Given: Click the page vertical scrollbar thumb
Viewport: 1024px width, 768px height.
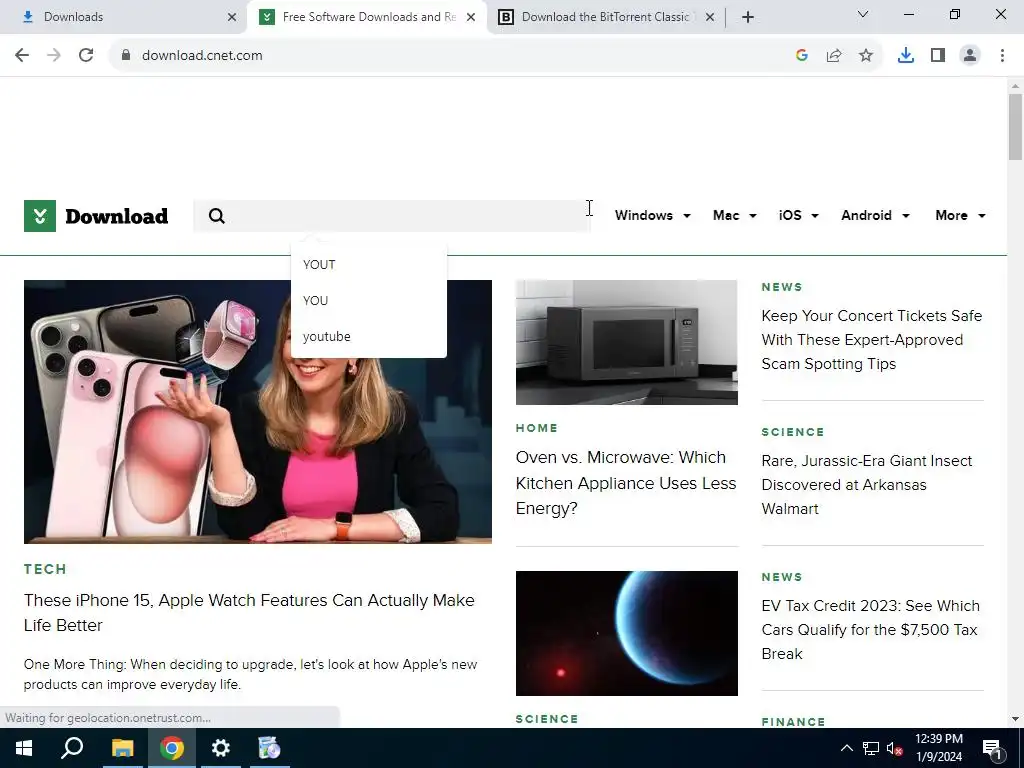Looking at the screenshot, I should point(1015,127).
